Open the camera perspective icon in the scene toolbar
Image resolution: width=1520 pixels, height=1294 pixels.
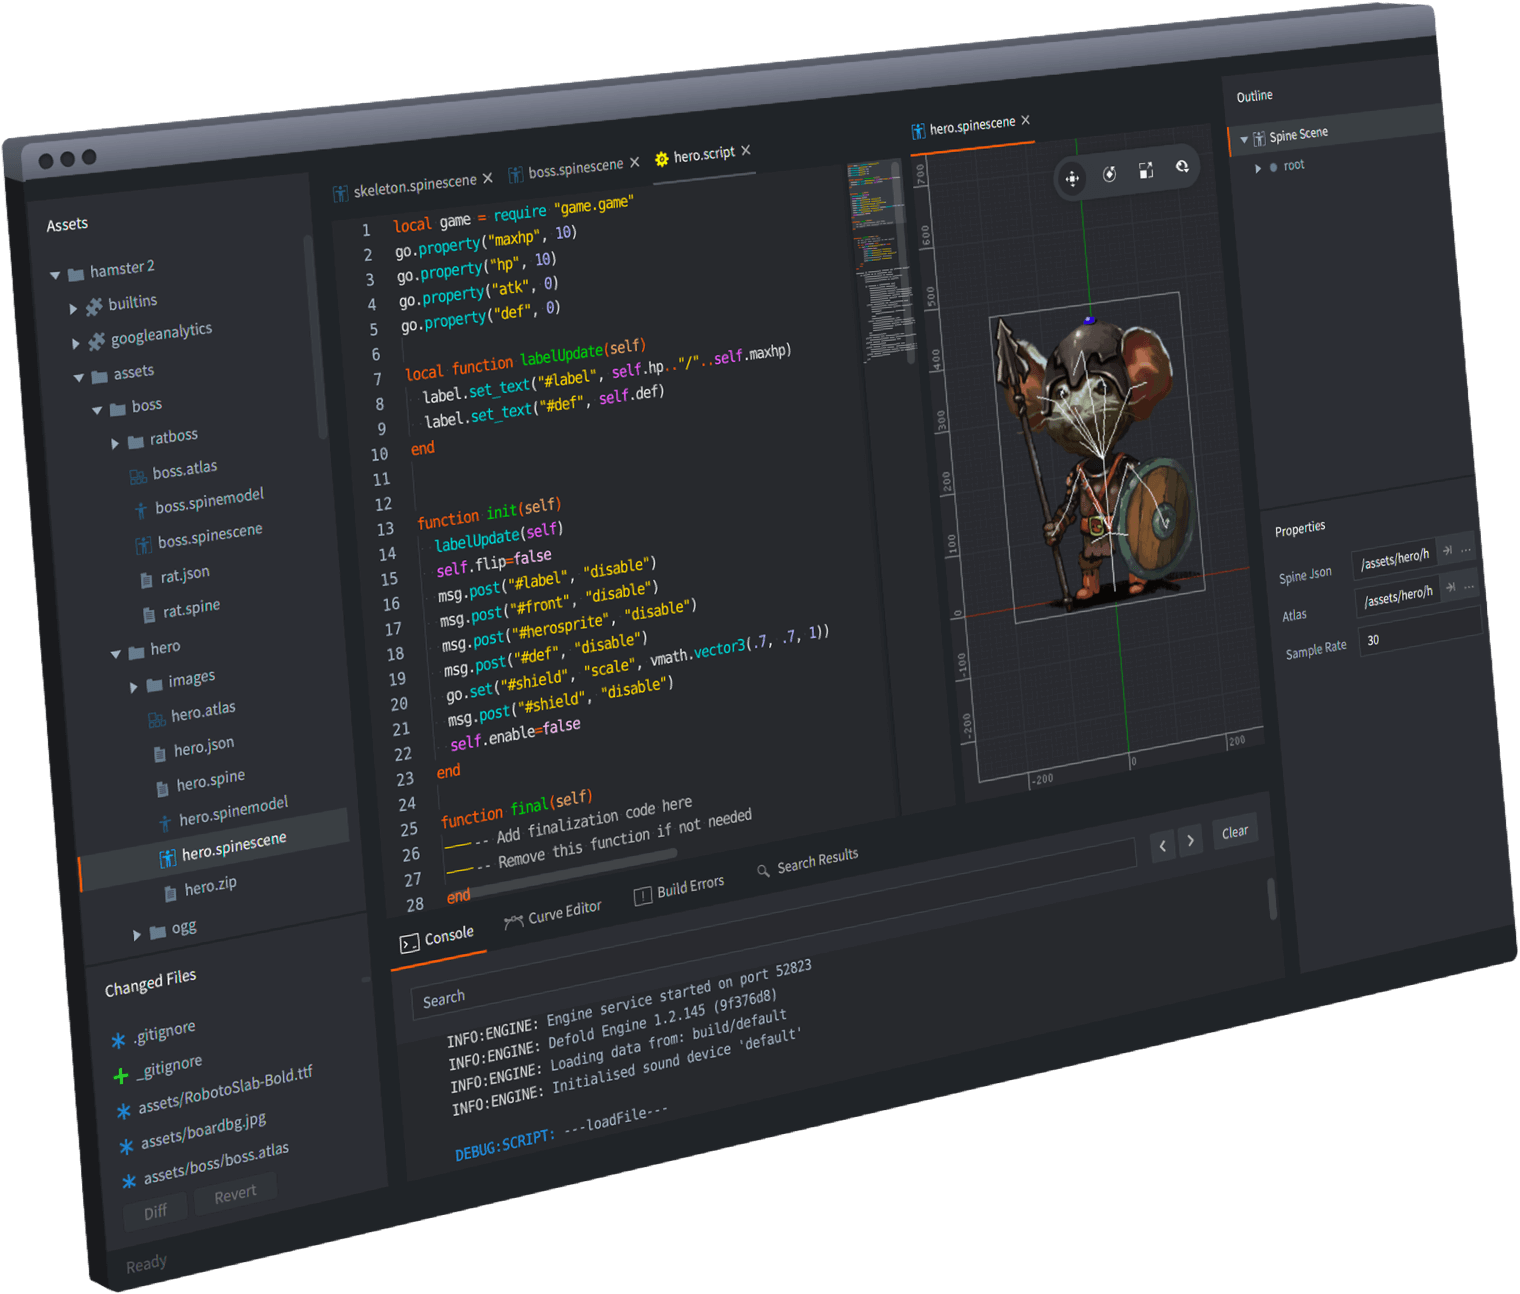click(1183, 168)
